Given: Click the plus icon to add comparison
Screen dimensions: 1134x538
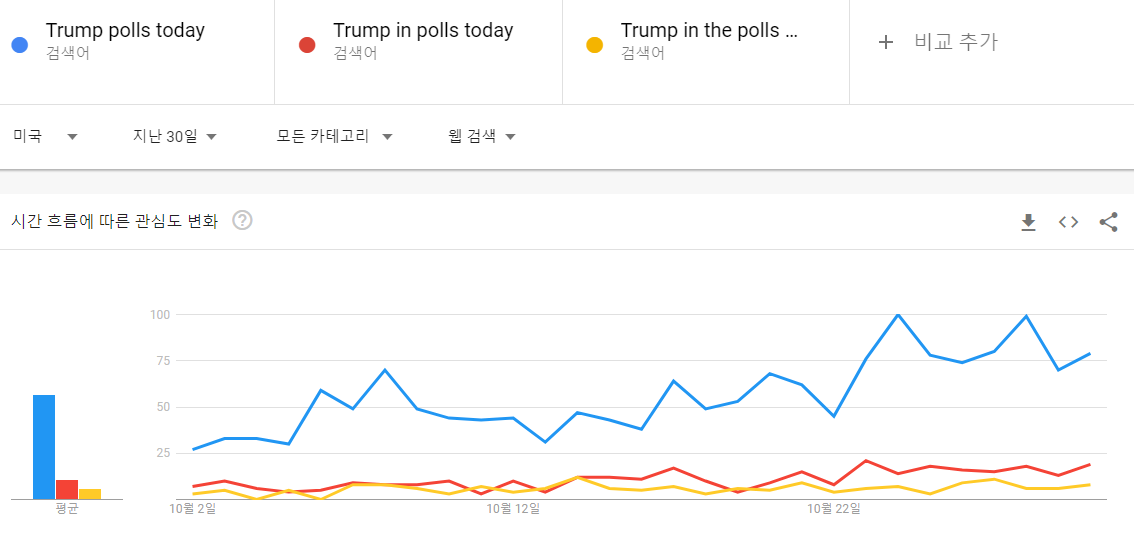Looking at the screenshot, I should (885, 42).
